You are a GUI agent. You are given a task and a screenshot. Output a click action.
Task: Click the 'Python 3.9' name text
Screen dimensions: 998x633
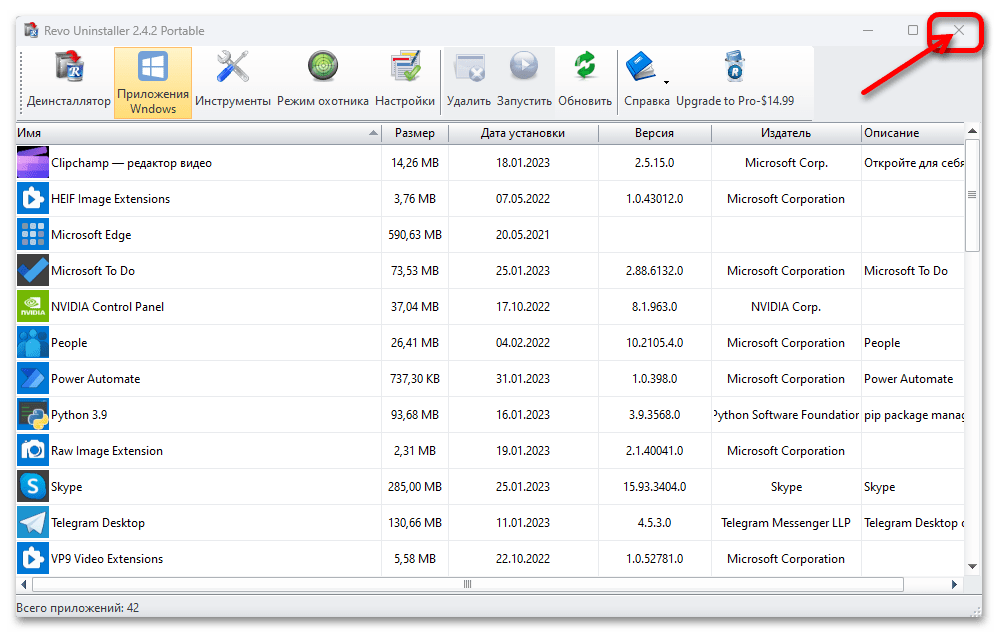click(x=79, y=415)
